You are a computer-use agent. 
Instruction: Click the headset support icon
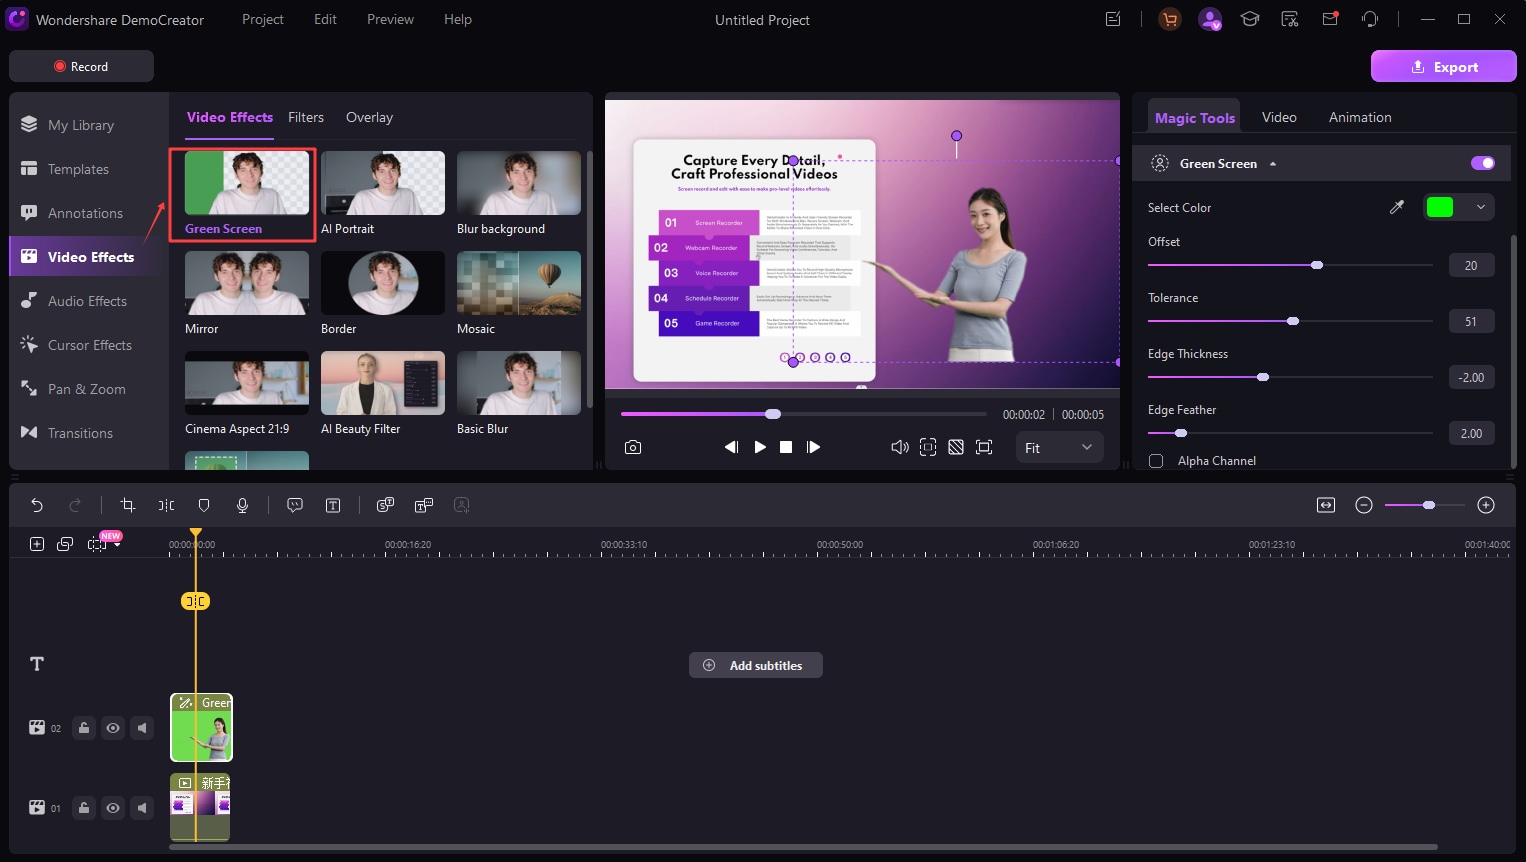(x=1370, y=19)
